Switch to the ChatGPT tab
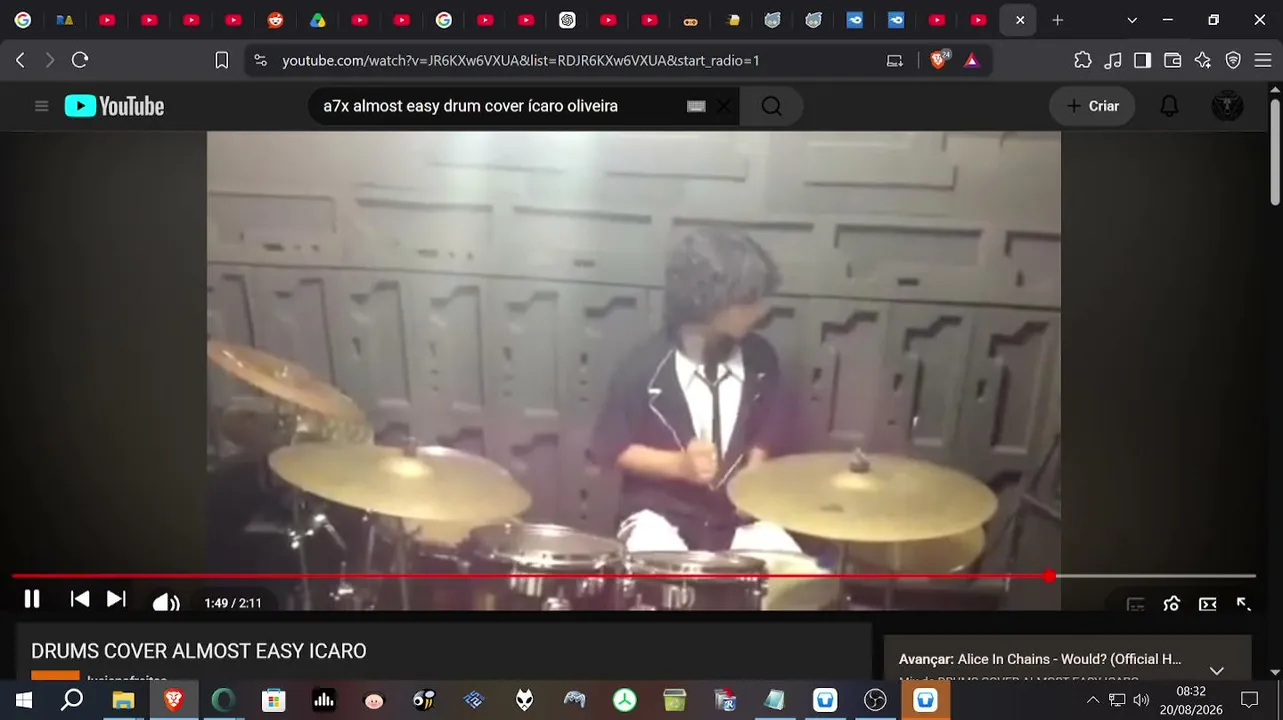The width and height of the screenshot is (1283, 720). [x=567, y=20]
